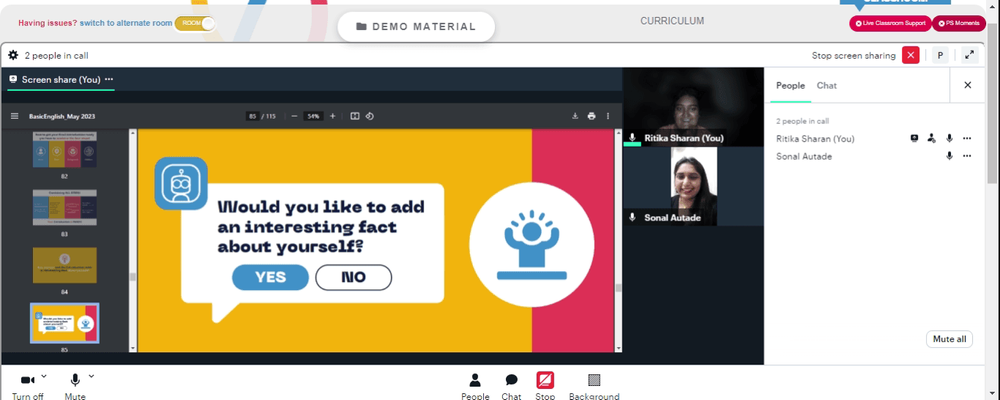Click the Live Classroom Support button
The image size is (1000, 400).
(890, 24)
